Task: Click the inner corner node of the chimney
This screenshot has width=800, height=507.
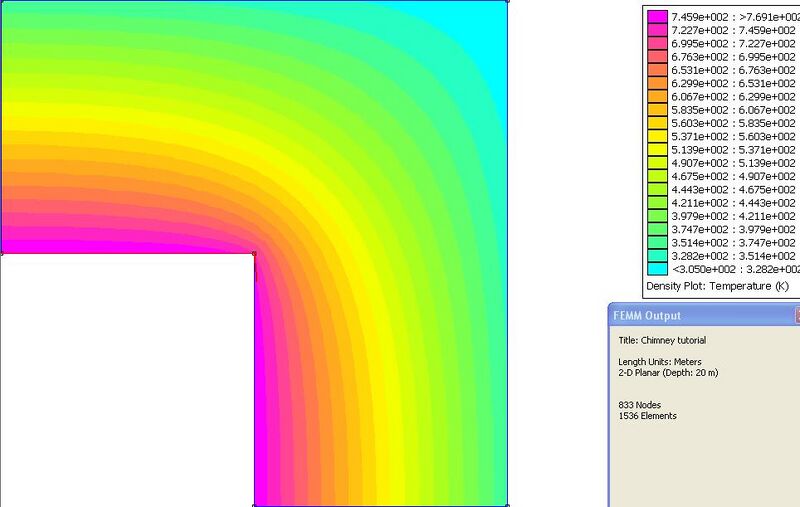Action: click(254, 253)
